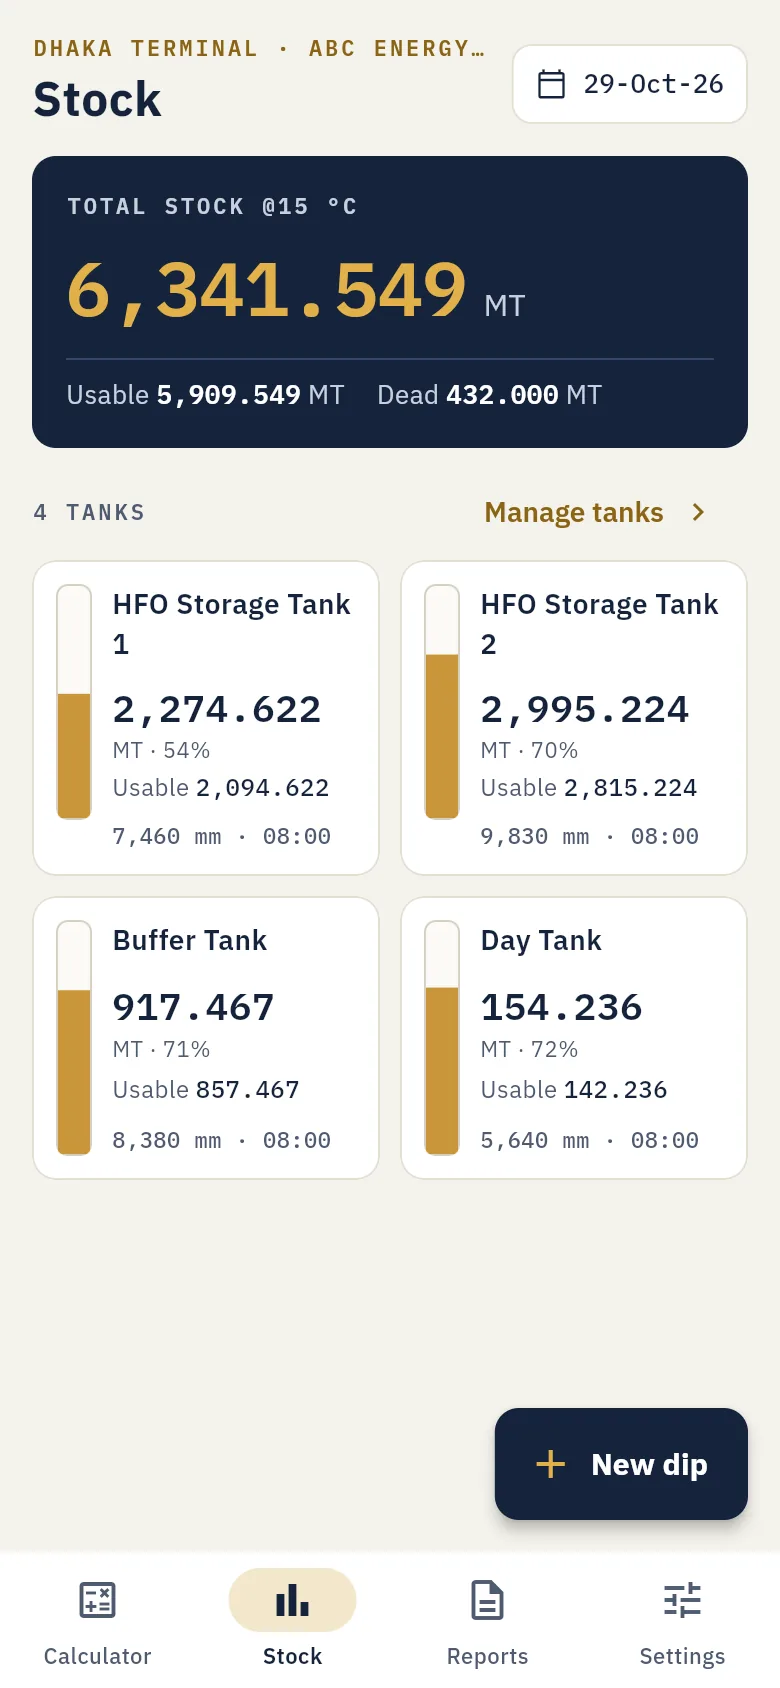Select the Stock bar chart icon

(292, 1600)
